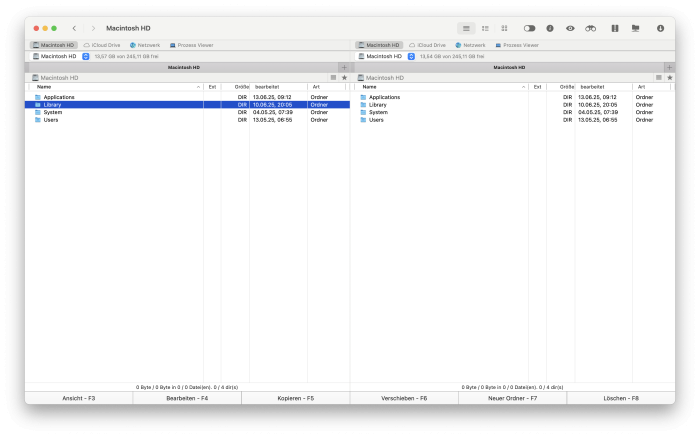Image resolution: width=700 pixels, height=437 pixels.
Task: Open left panel drive selector dropdown
Action: coord(86,57)
